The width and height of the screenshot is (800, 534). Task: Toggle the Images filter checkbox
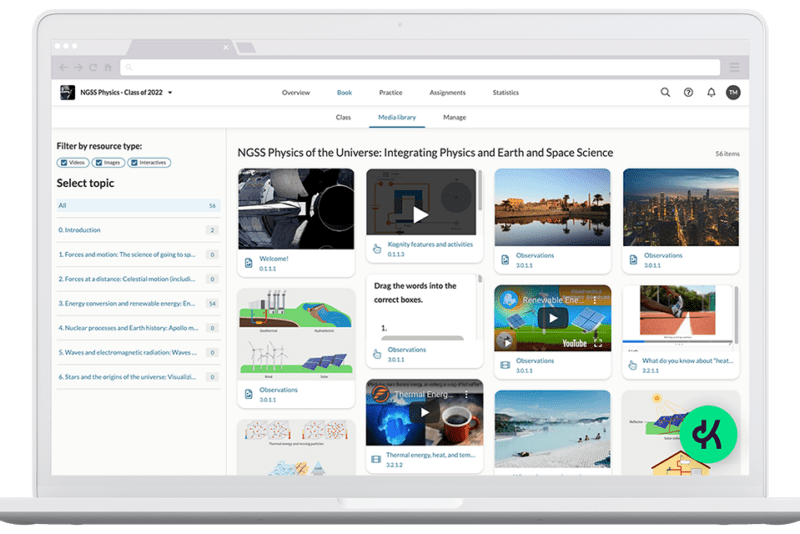click(x=98, y=162)
